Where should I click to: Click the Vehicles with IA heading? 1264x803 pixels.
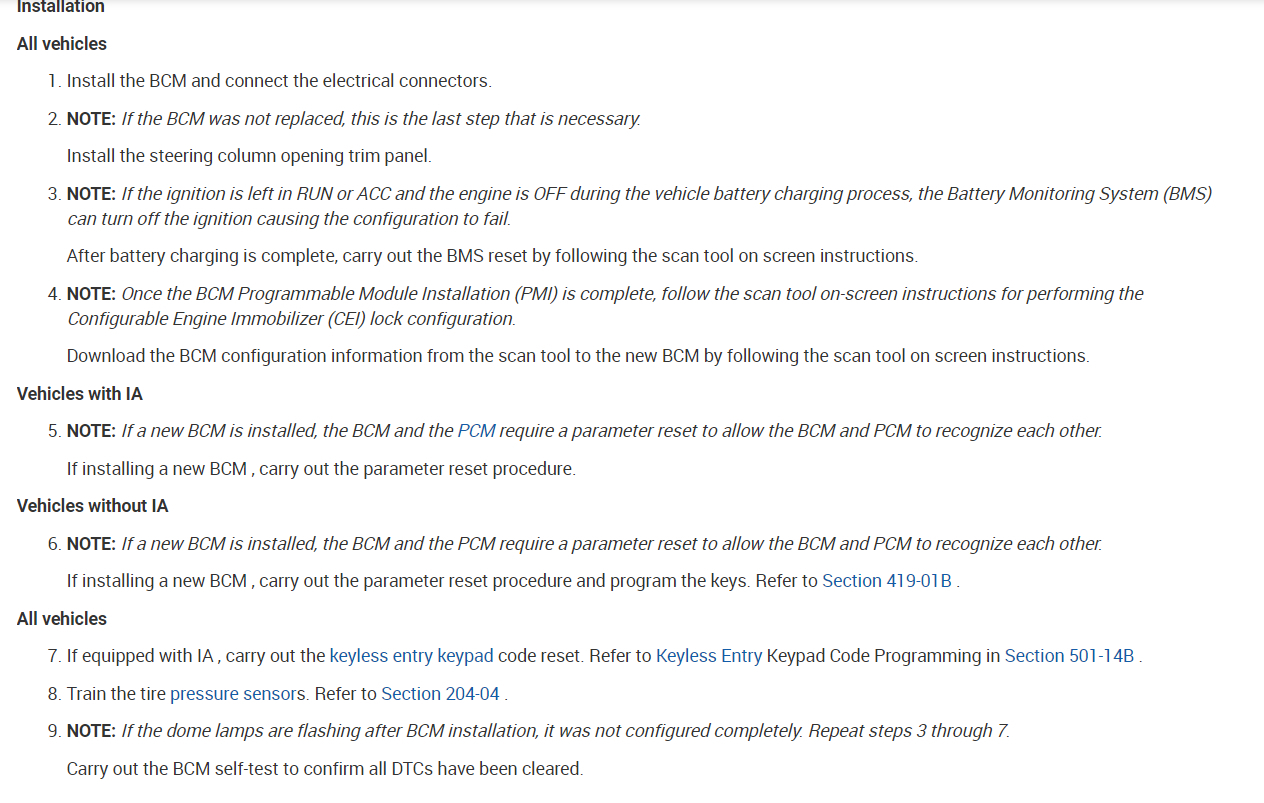click(x=80, y=394)
